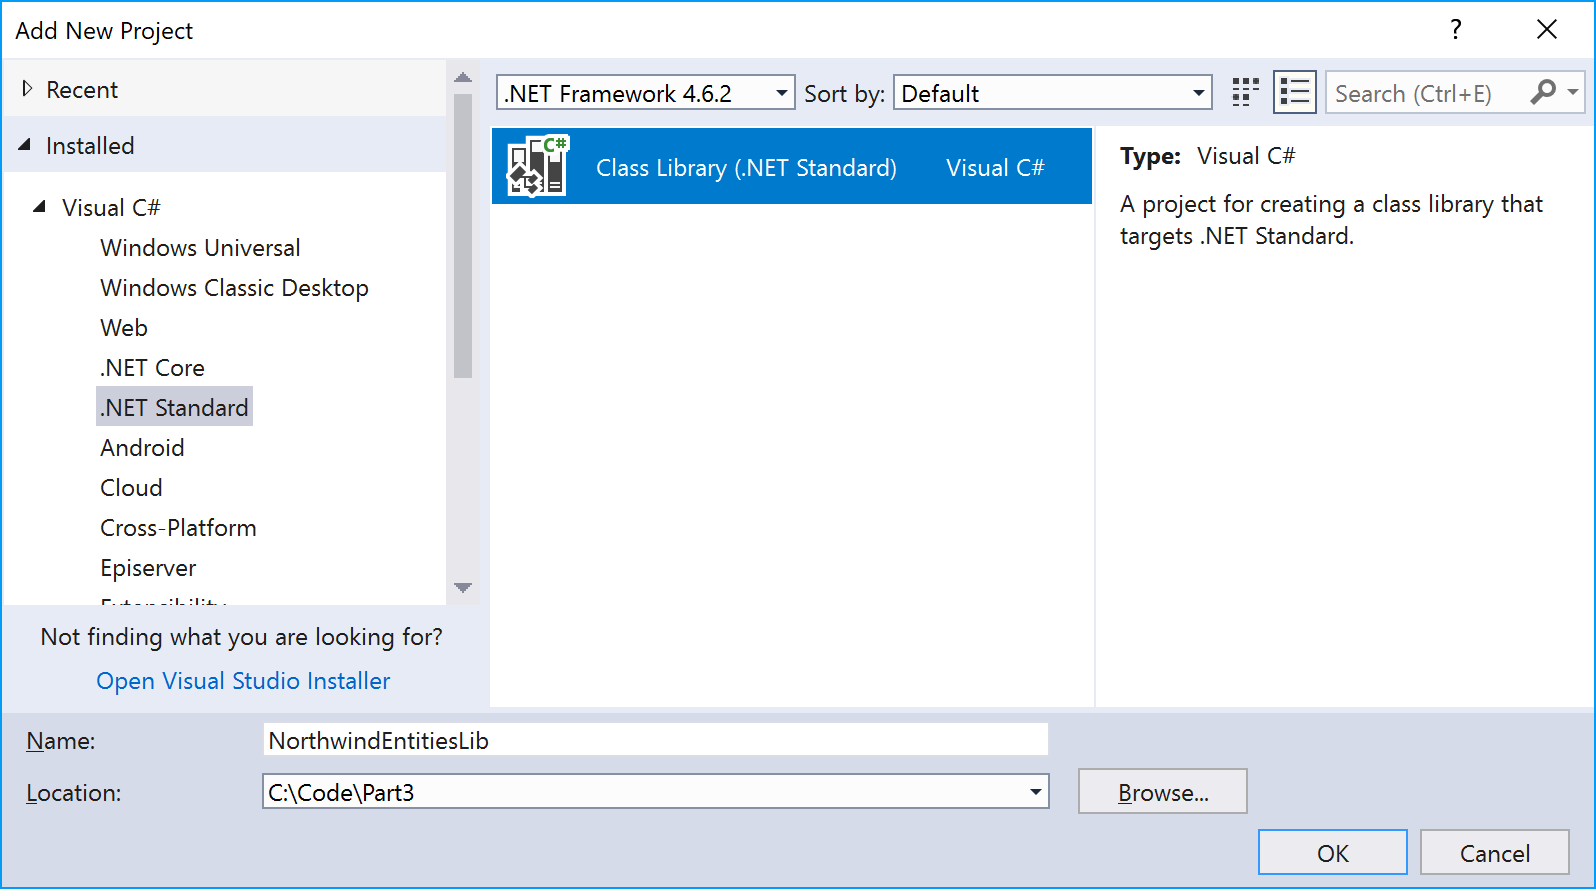The image size is (1596, 889).
Task: Switch to small icons view
Action: click(1245, 93)
